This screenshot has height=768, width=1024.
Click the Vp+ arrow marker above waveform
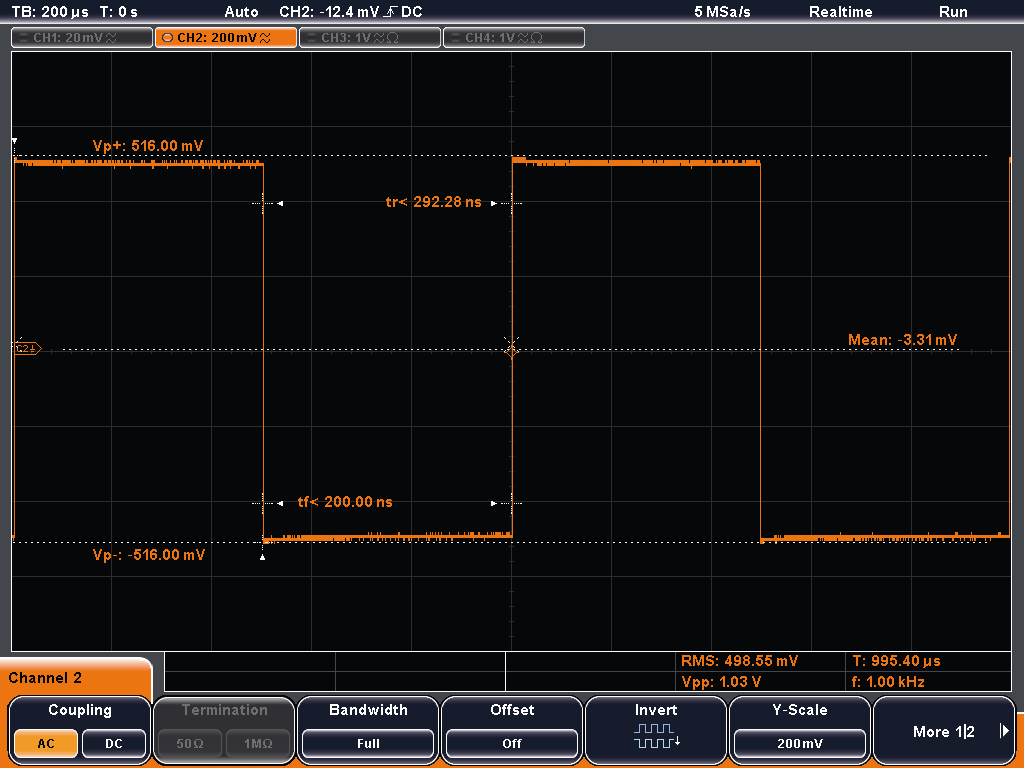tap(14, 142)
